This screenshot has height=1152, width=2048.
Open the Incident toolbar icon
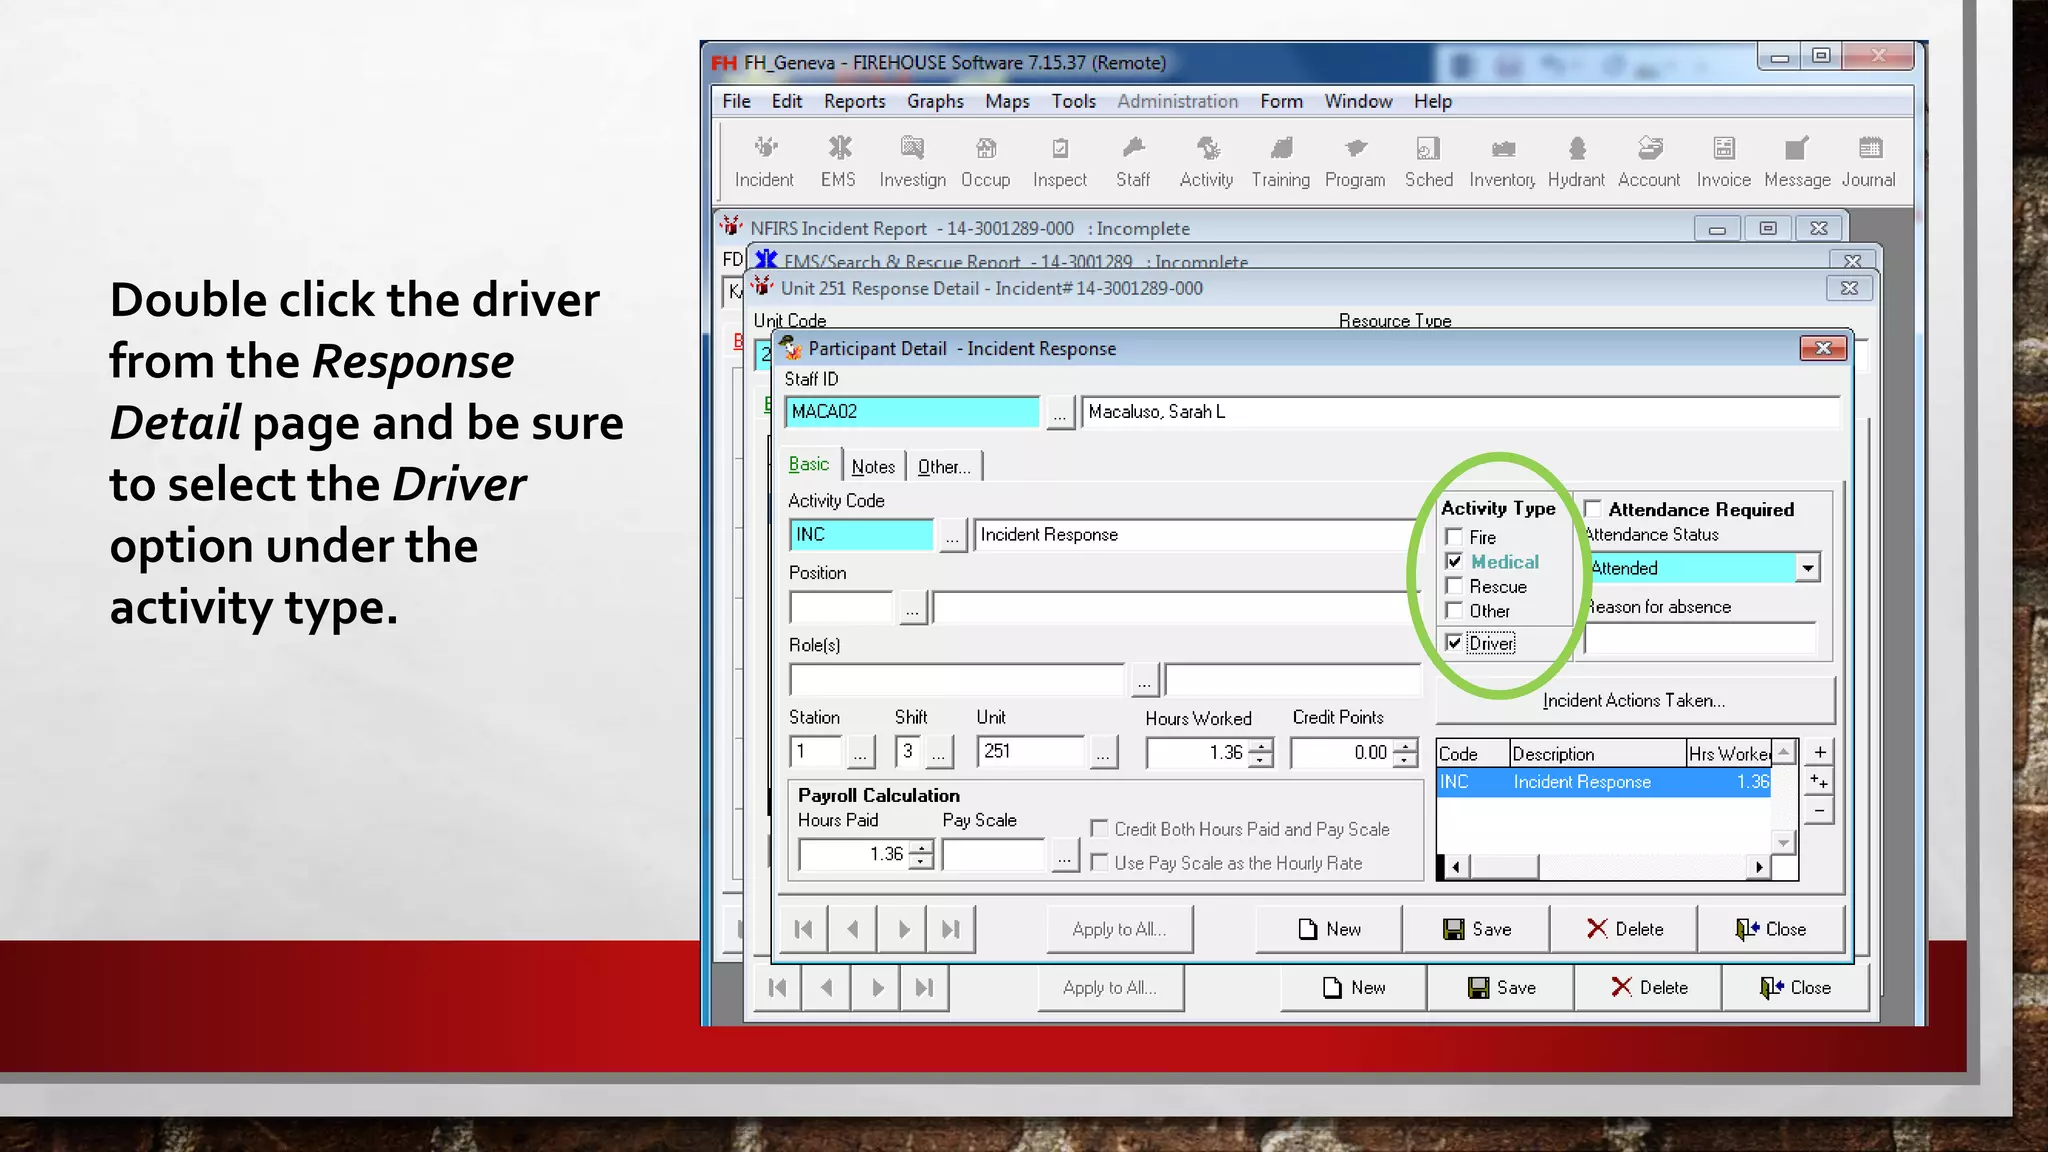coord(764,161)
